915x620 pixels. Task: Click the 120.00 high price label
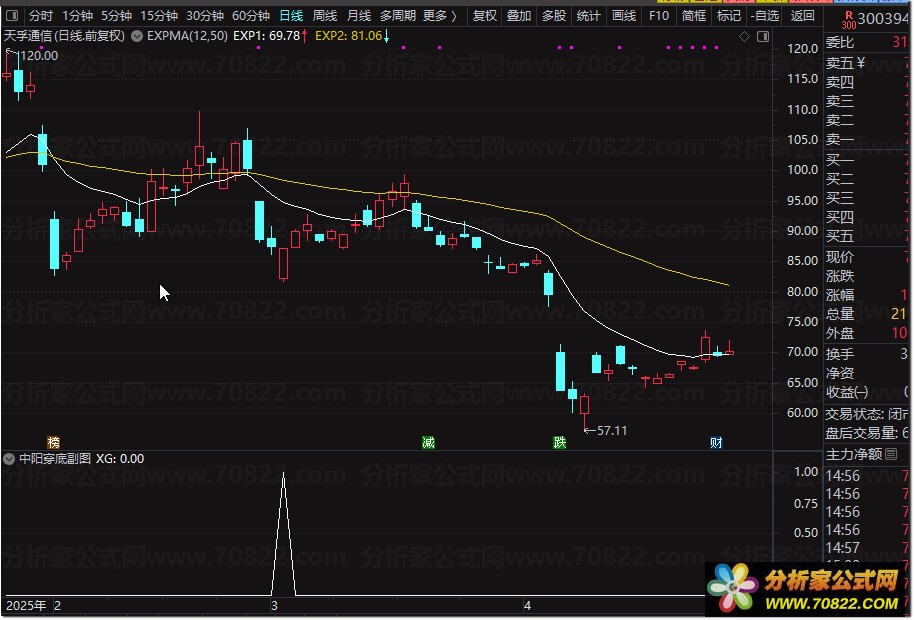point(38,55)
